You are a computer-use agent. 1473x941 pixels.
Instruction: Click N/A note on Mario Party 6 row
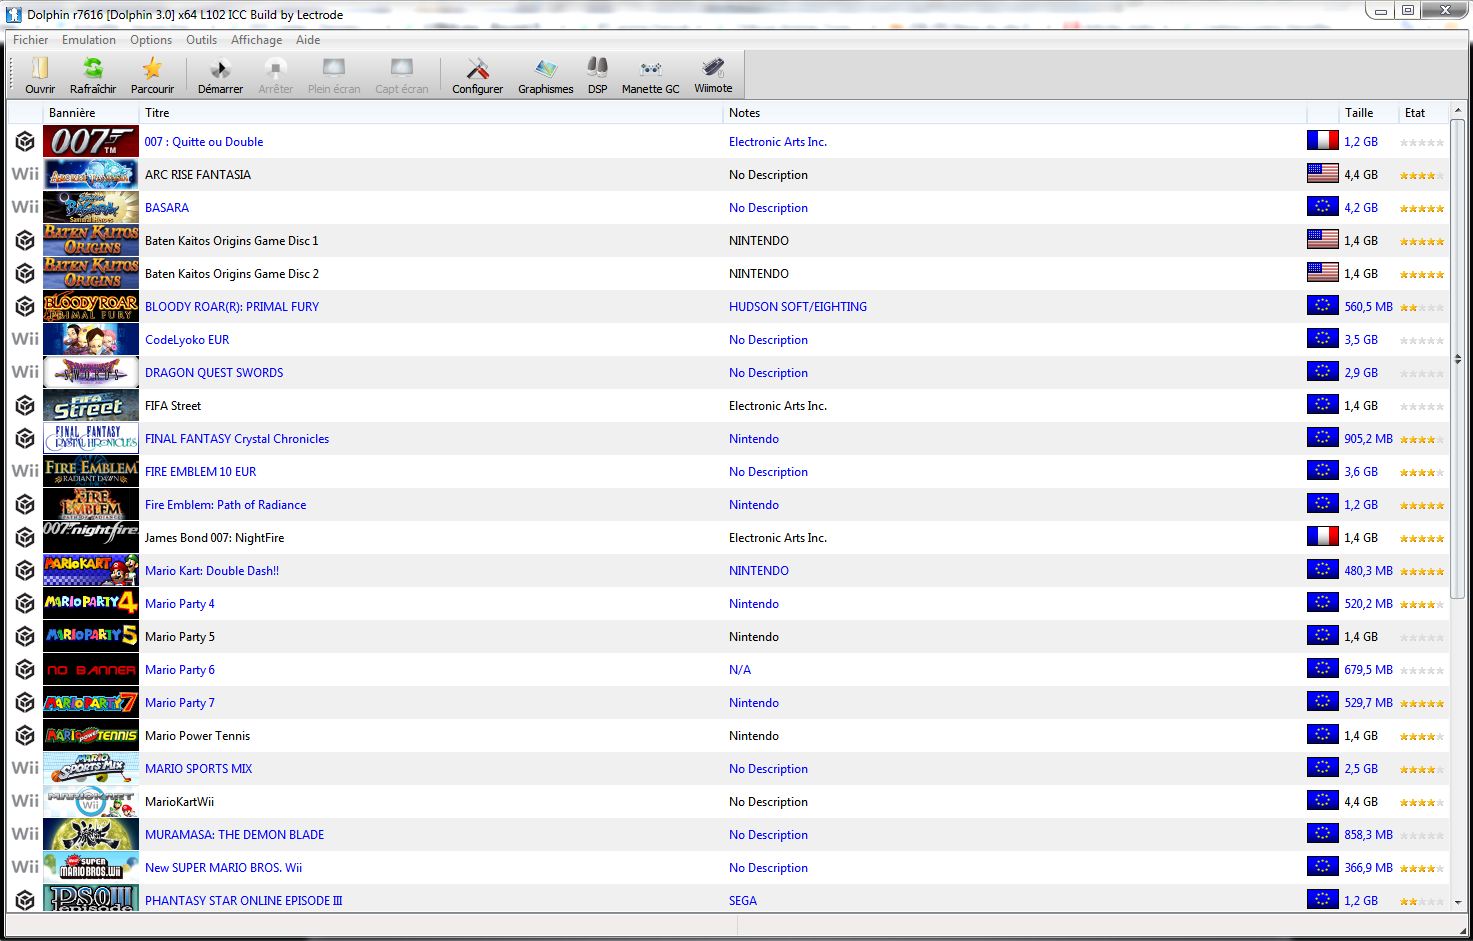pos(740,670)
